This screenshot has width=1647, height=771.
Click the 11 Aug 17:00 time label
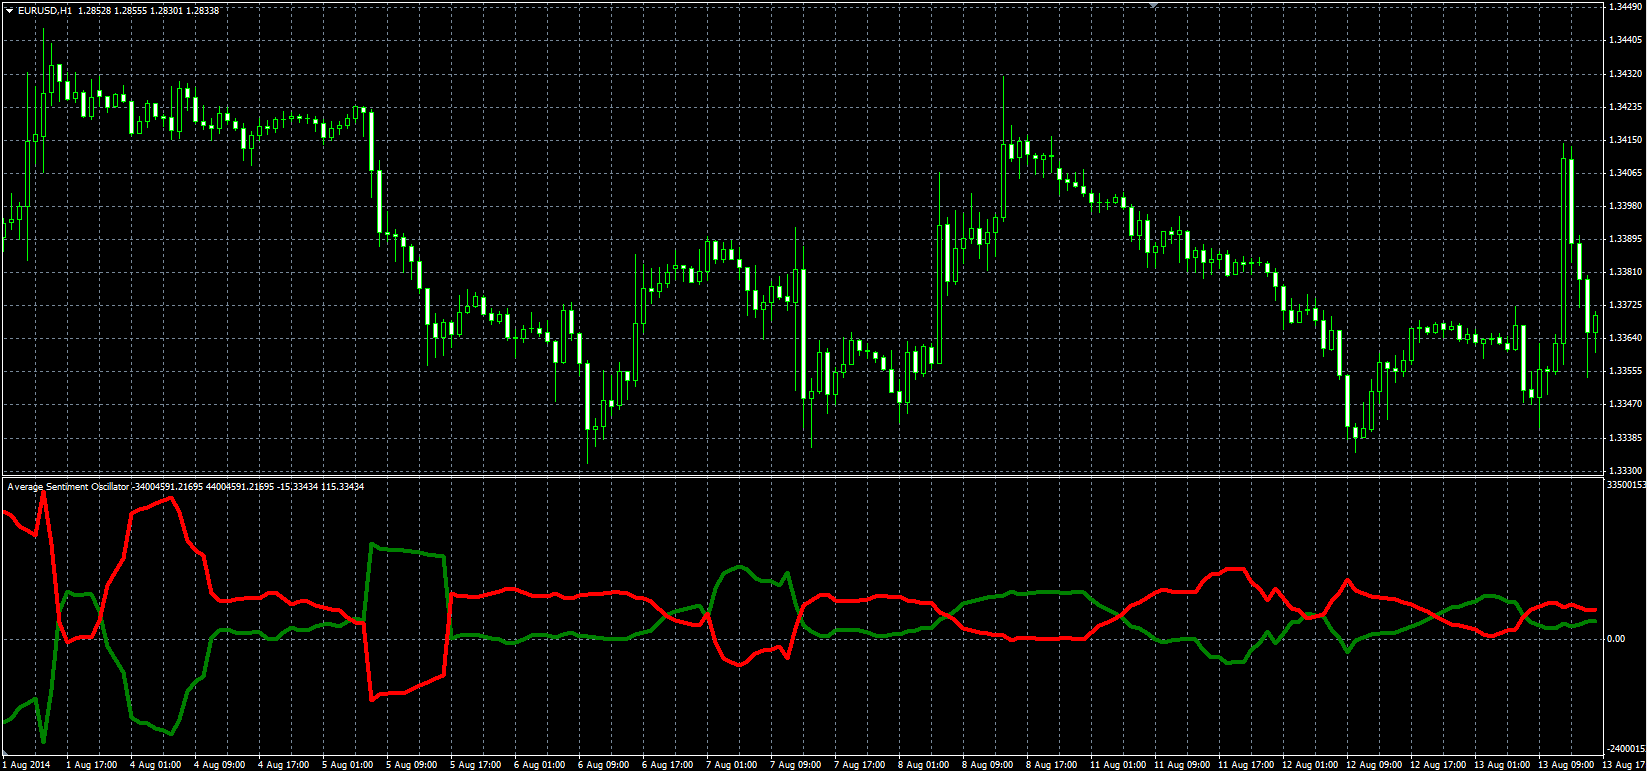[x=1246, y=765]
